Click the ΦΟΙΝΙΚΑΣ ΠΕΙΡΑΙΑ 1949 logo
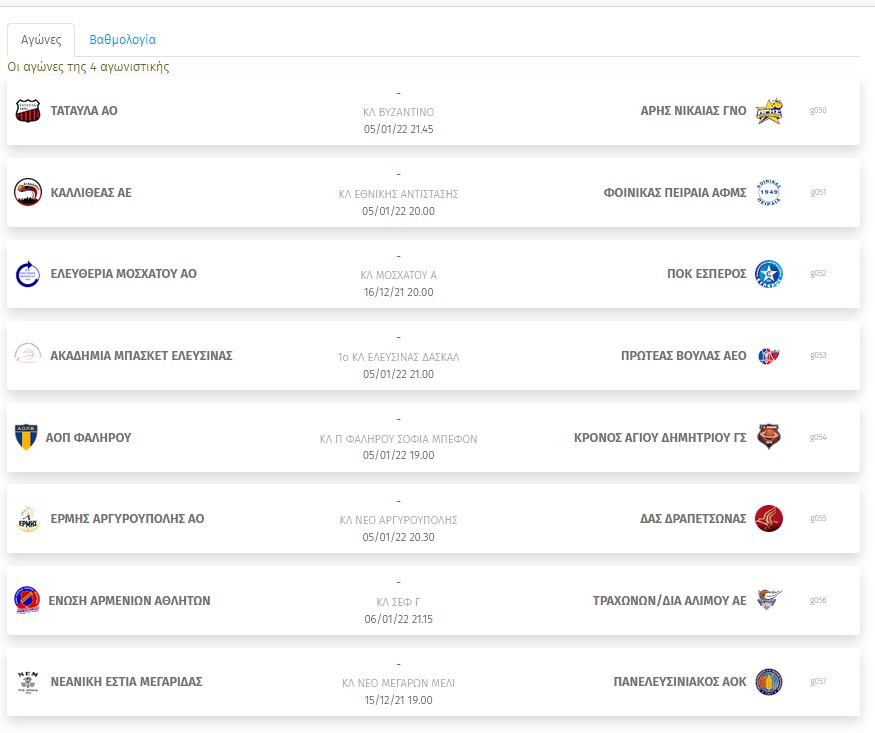The image size is (875, 733). (x=768, y=192)
